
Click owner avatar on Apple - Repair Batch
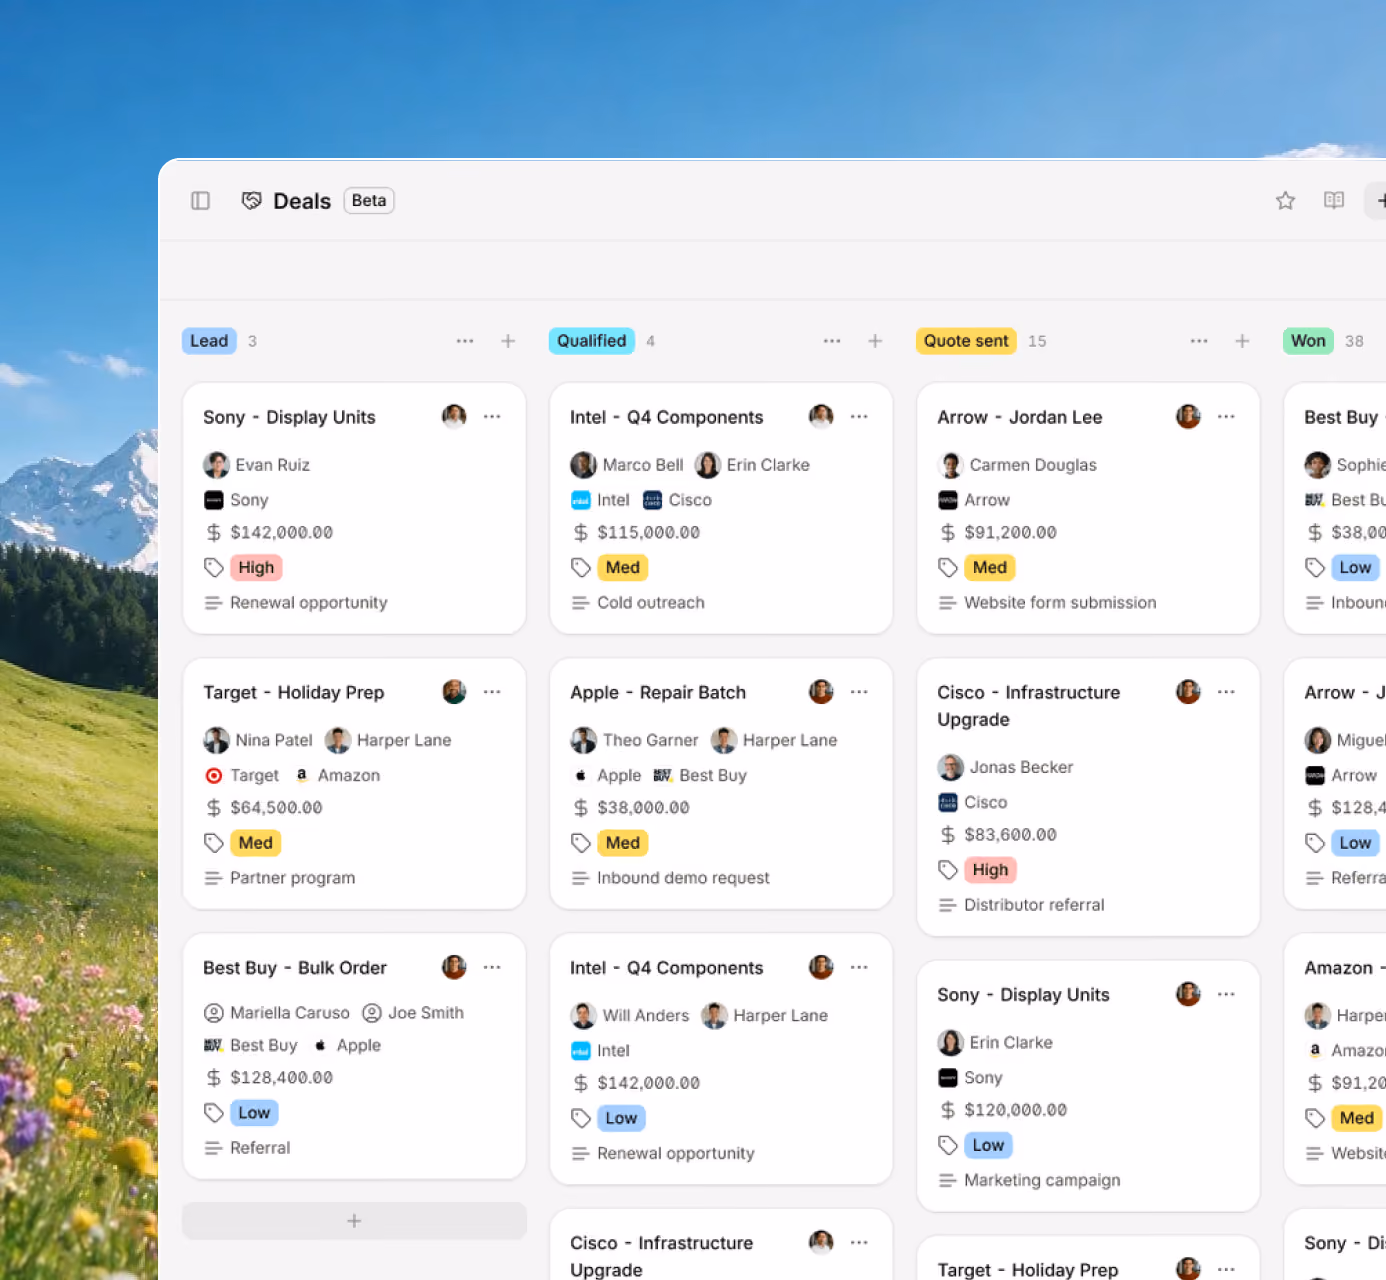tap(821, 692)
